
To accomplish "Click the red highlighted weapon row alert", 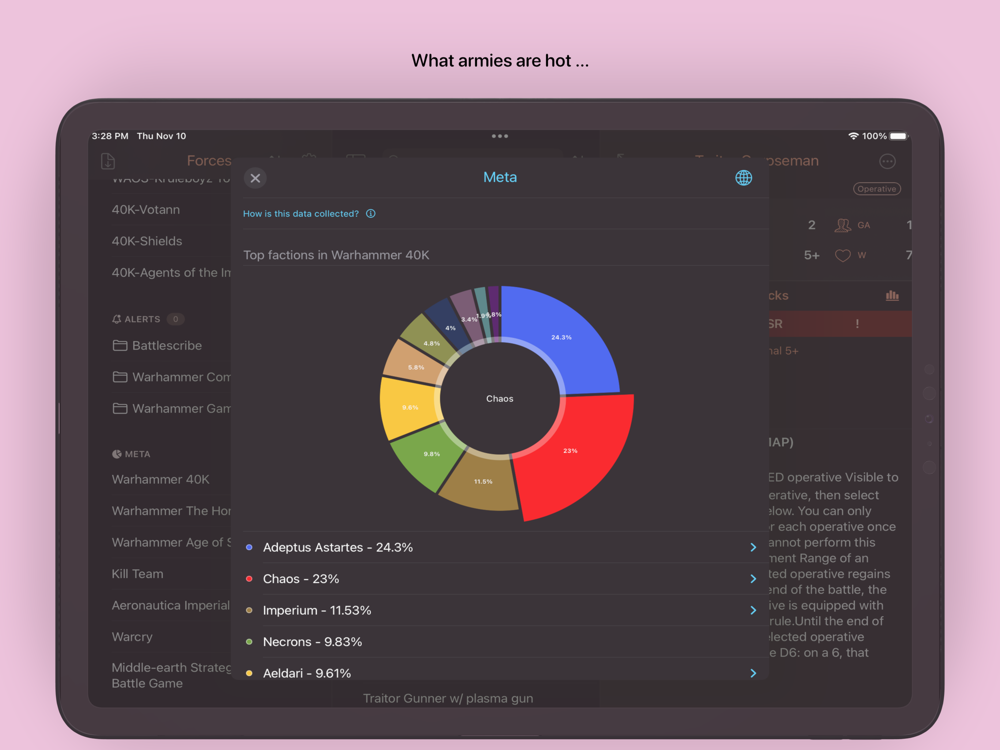I will coord(840,324).
